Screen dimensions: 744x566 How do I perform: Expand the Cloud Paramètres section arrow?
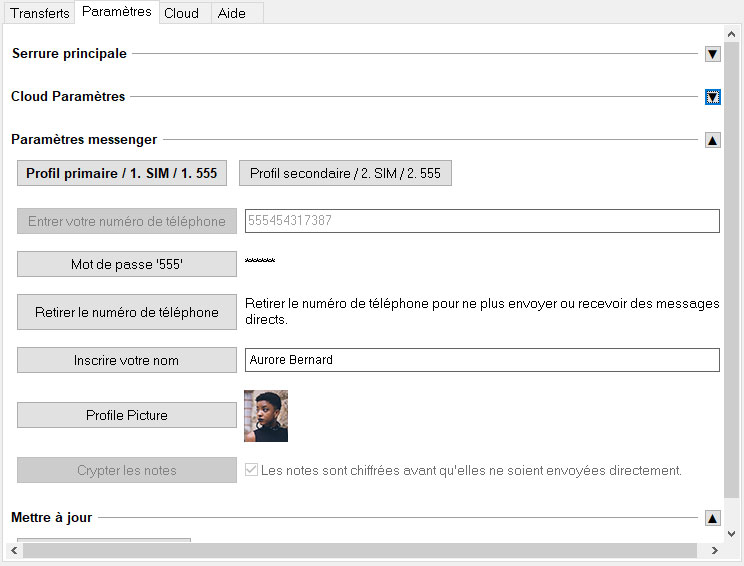point(712,97)
